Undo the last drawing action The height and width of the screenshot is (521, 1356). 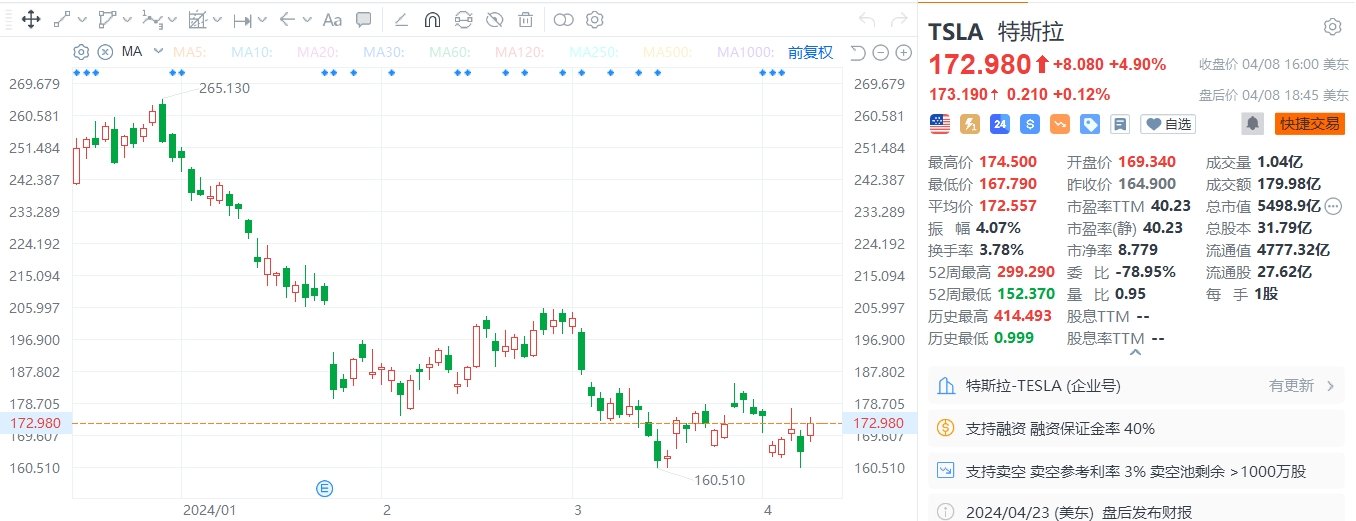click(868, 19)
